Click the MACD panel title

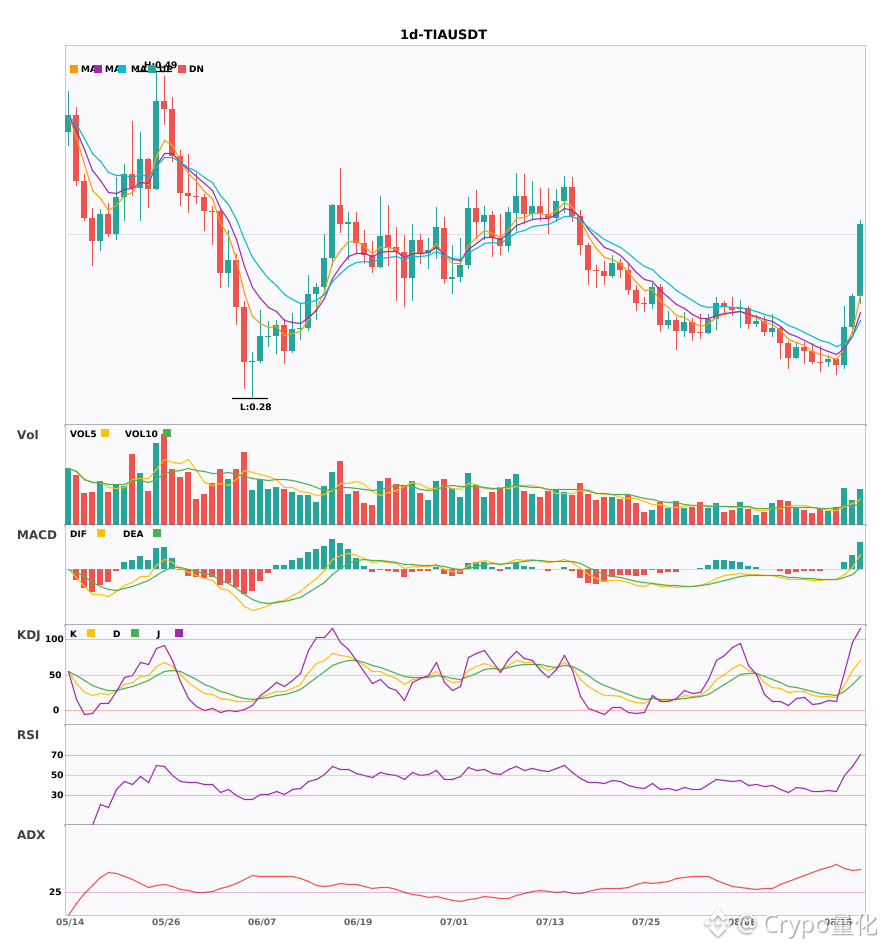tap(36, 535)
